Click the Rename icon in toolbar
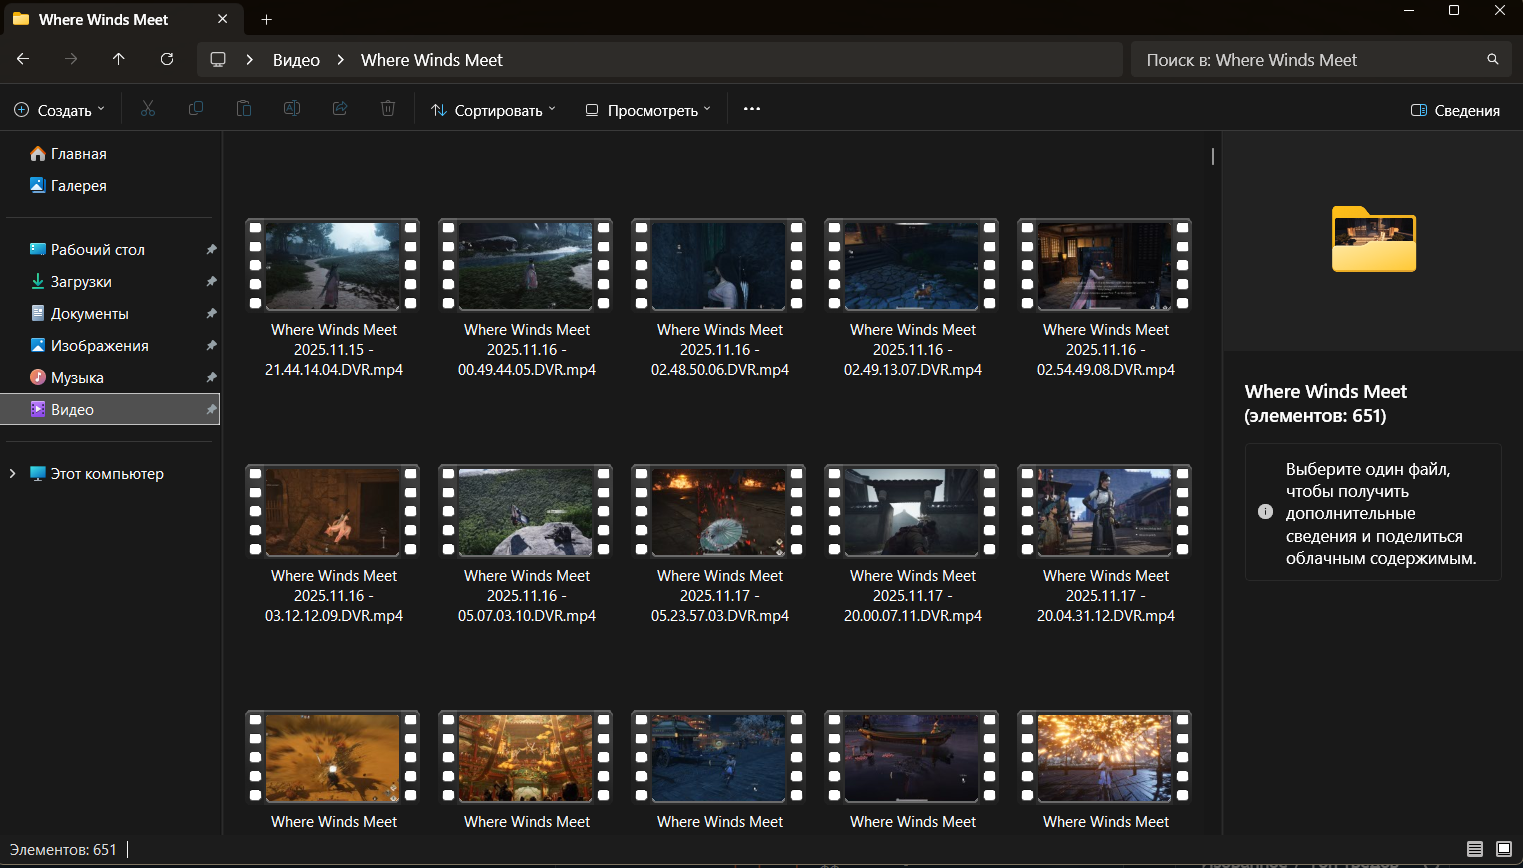This screenshot has height=868, width=1523. pos(292,109)
